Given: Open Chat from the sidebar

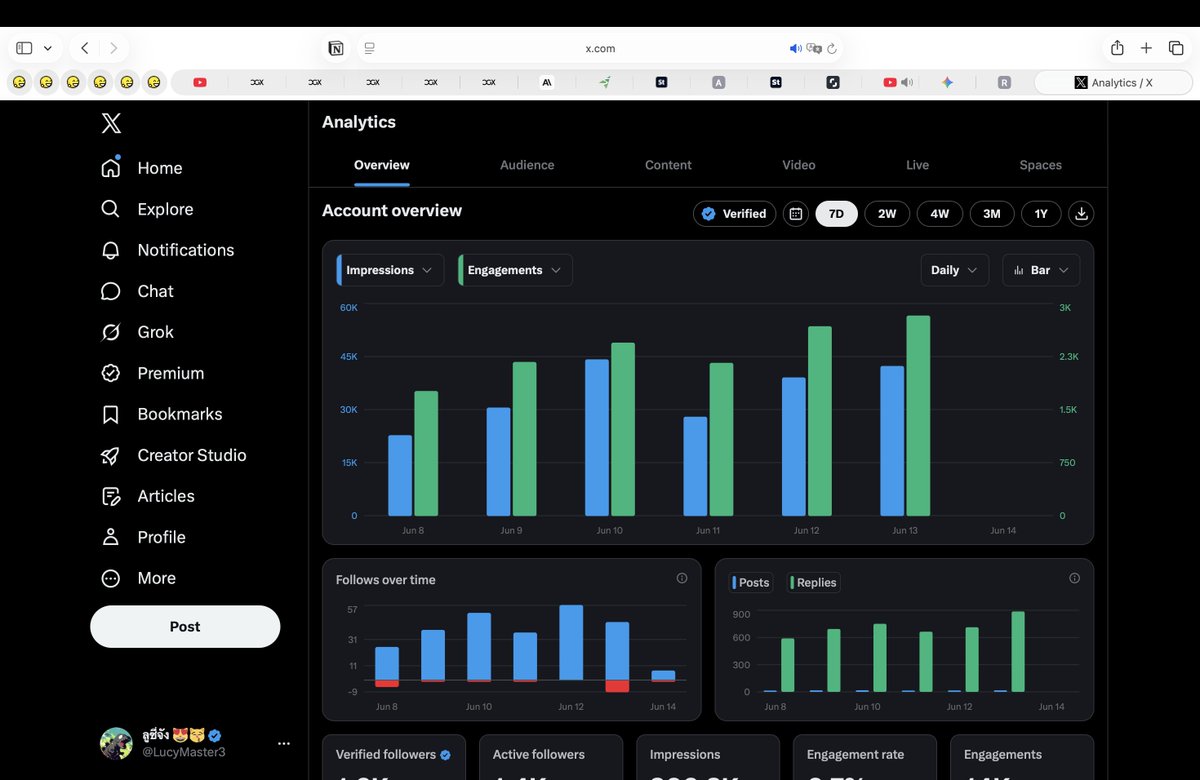Looking at the screenshot, I should tap(137, 291).
